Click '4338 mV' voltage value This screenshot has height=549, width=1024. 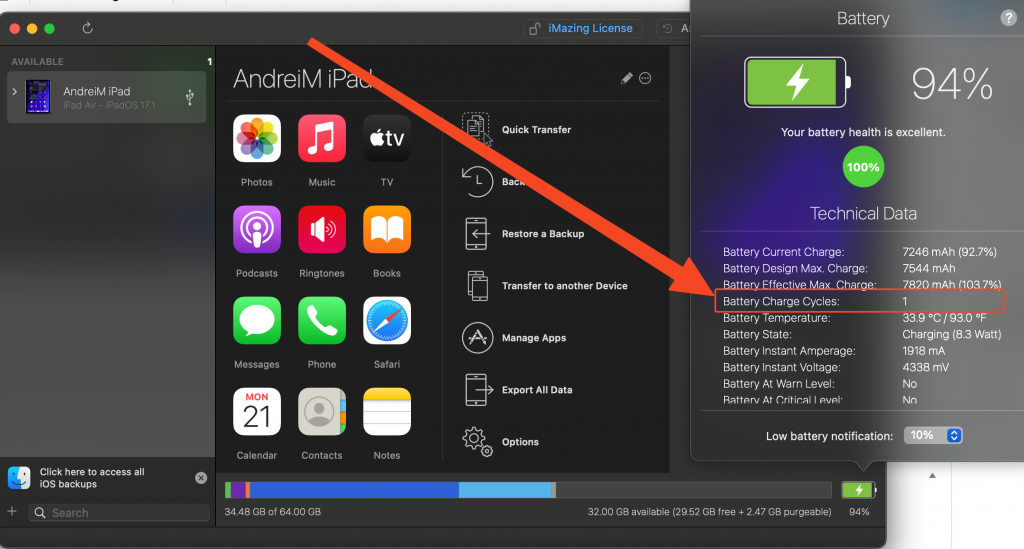click(925, 367)
